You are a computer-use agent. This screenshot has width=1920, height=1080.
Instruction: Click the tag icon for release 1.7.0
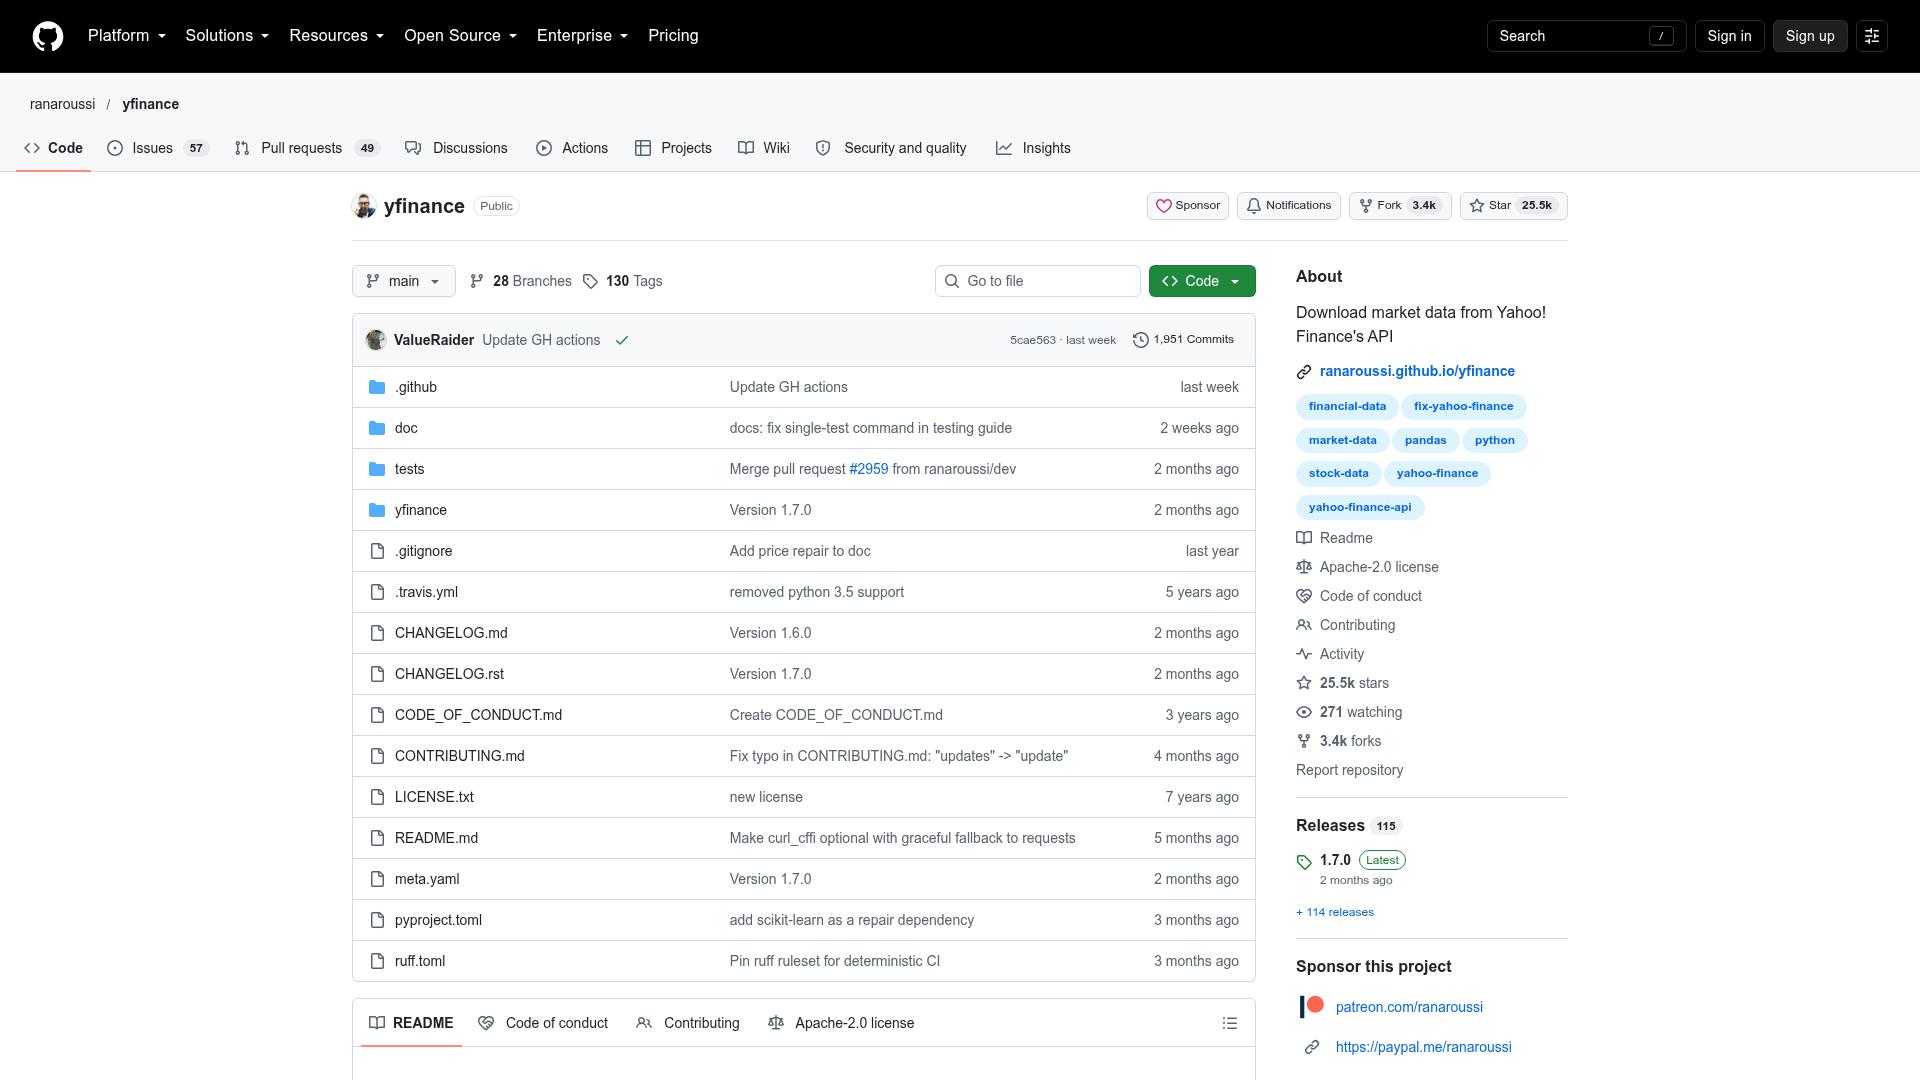tap(1304, 862)
